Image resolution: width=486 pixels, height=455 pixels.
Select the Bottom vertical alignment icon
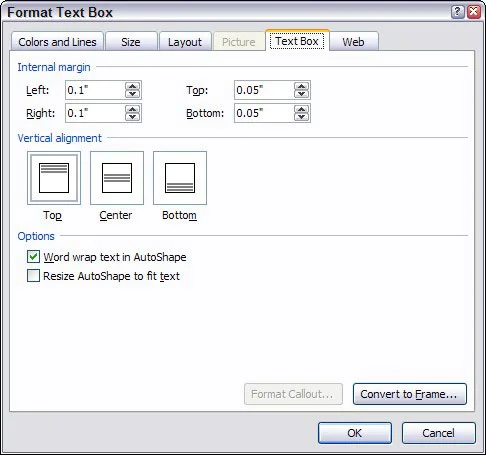point(180,178)
